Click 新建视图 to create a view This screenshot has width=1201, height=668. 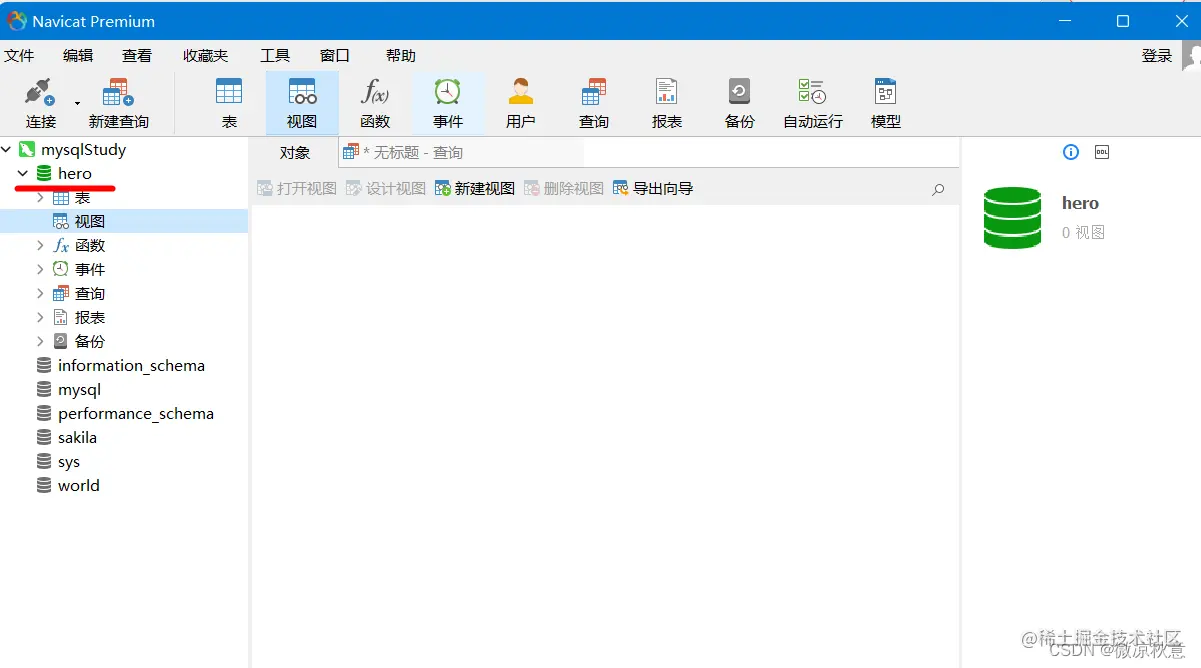(473, 188)
